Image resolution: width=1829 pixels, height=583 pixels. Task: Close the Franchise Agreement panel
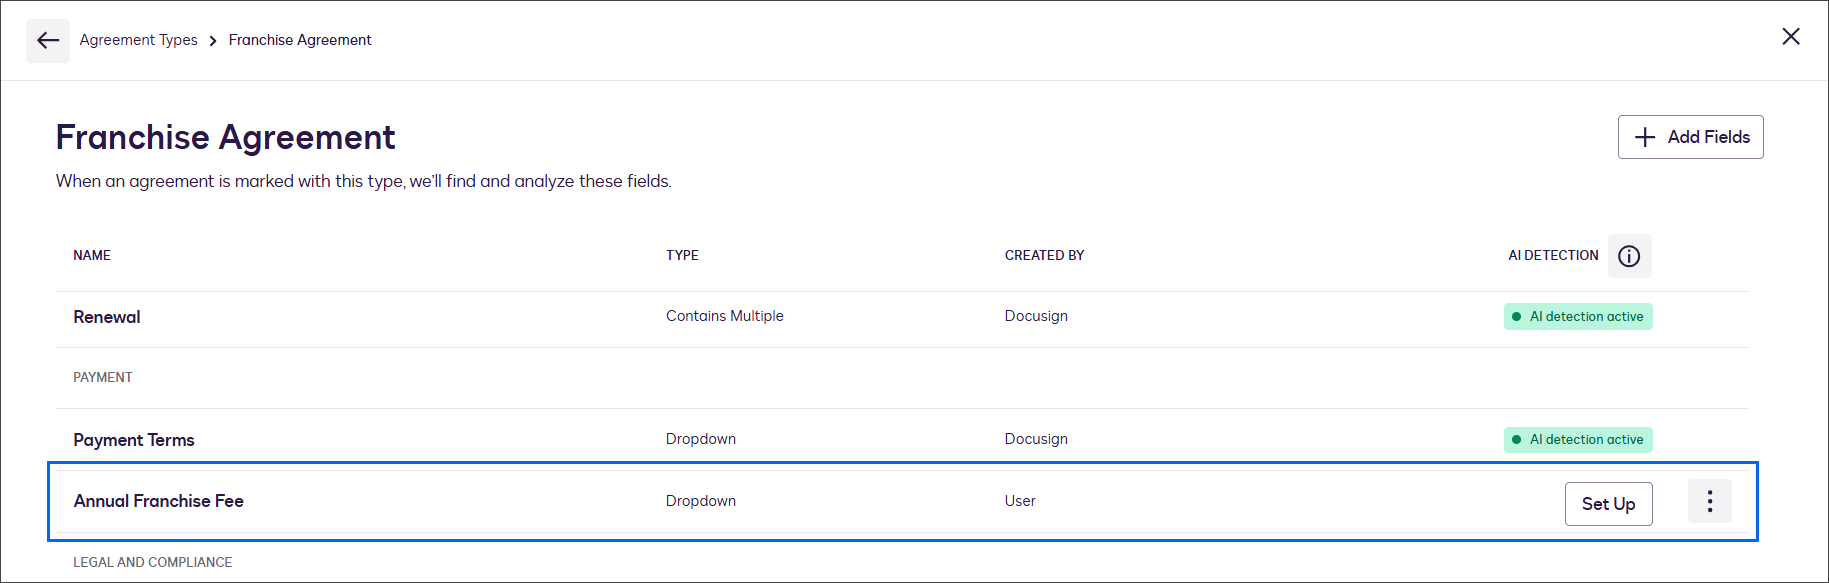[1790, 37]
